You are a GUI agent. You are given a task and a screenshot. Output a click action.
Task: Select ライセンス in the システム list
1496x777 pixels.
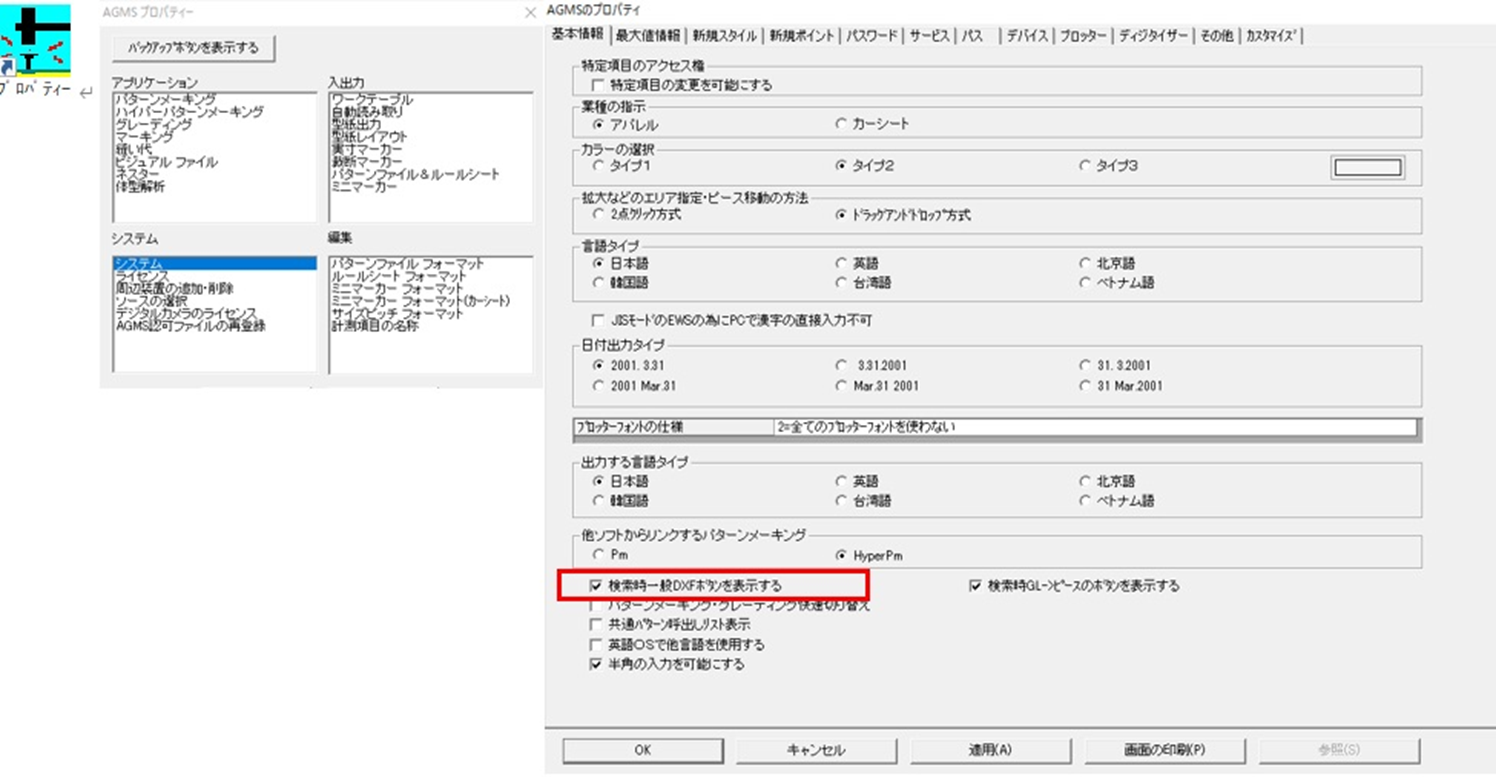tap(142, 276)
